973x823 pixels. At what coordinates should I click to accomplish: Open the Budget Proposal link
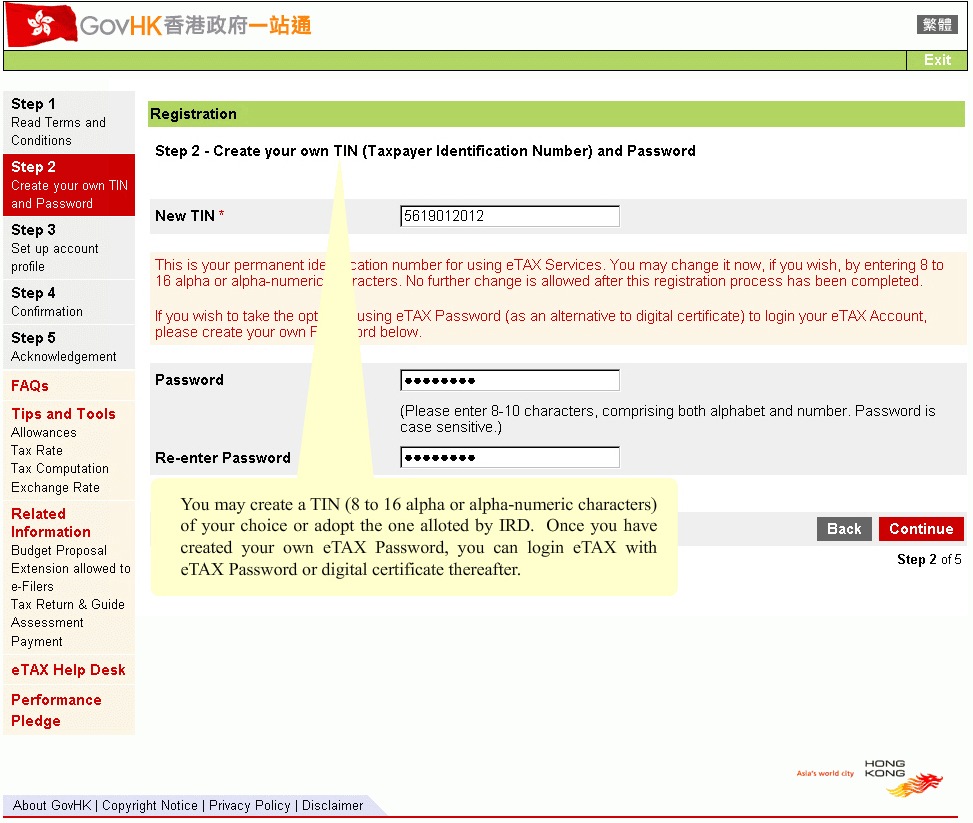tap(59, 551)
